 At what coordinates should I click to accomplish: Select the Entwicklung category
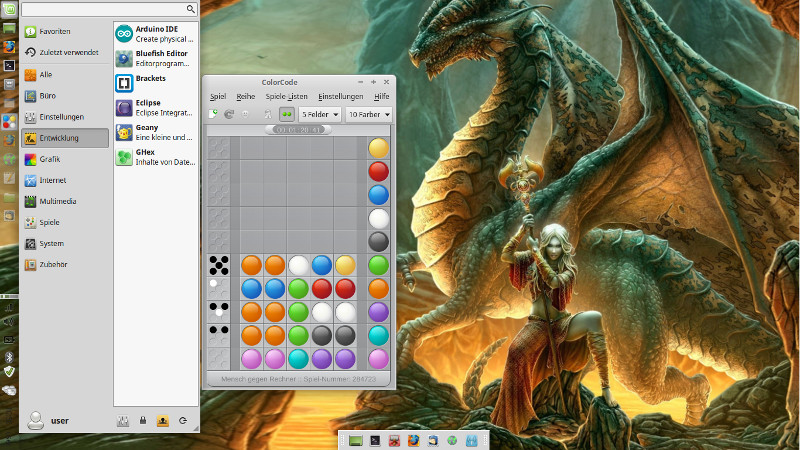click(x=65, y=138)
